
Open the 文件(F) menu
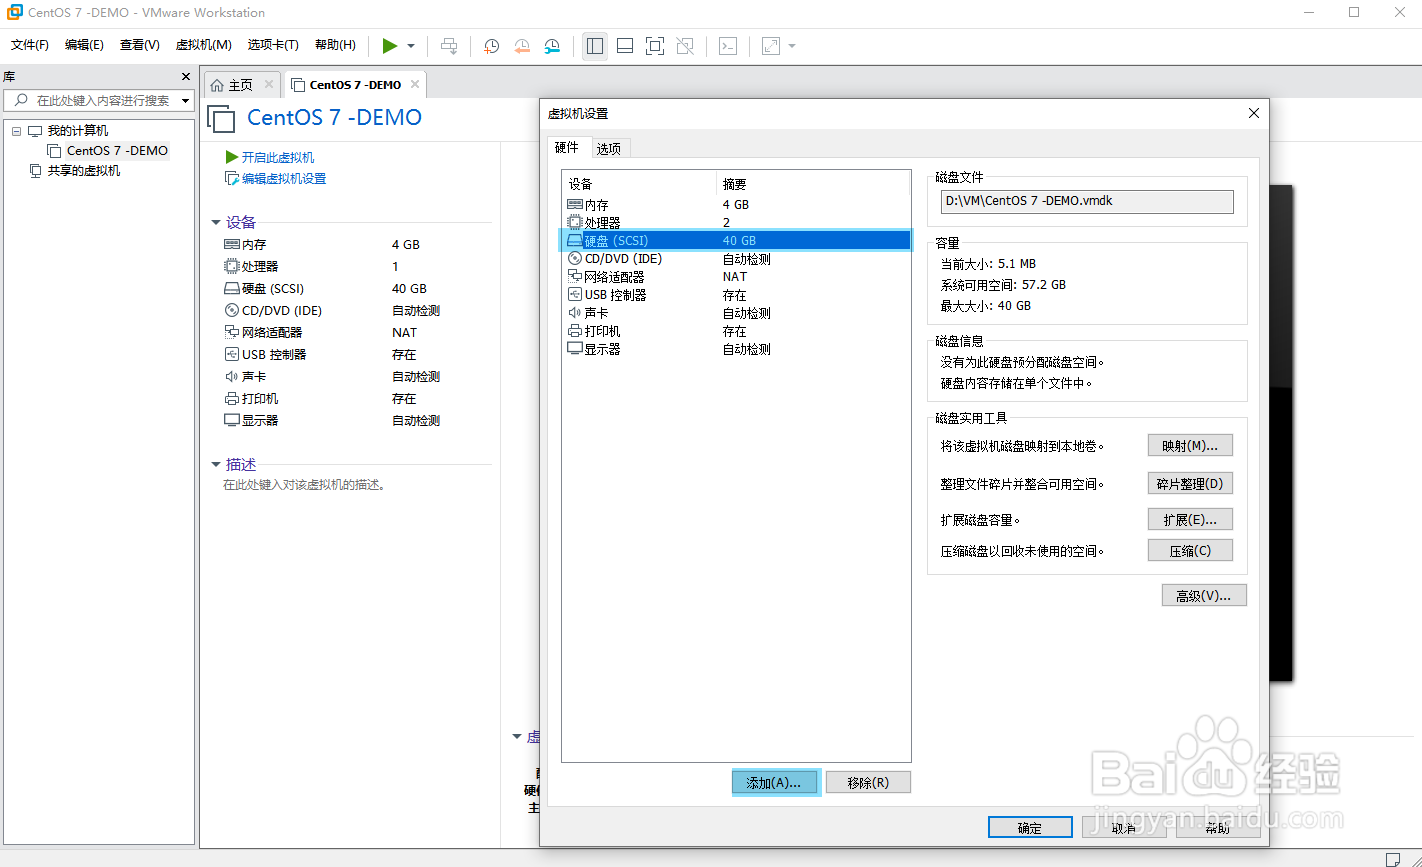tap(30, 45)
